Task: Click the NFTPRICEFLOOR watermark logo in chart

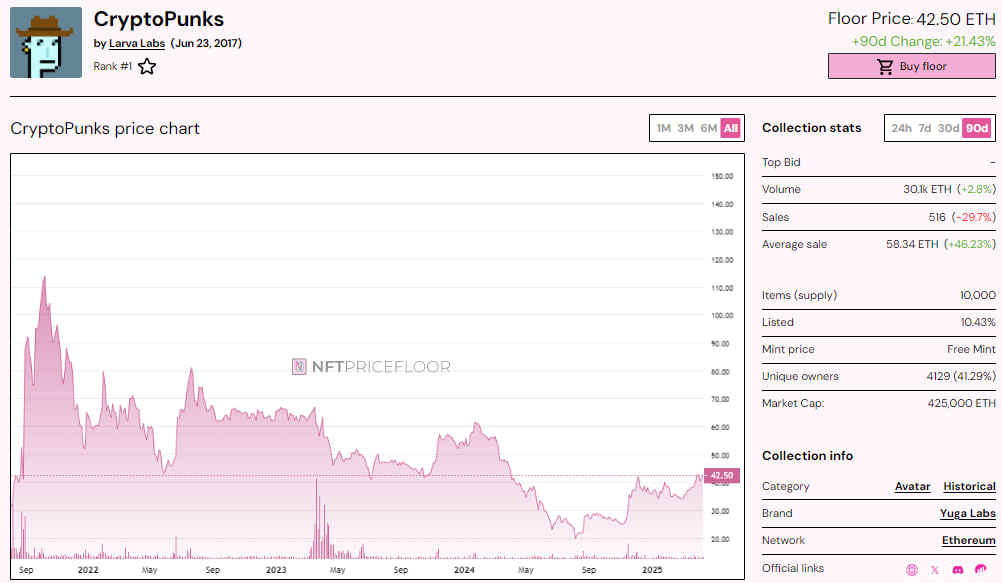Action: pos(371,367)
